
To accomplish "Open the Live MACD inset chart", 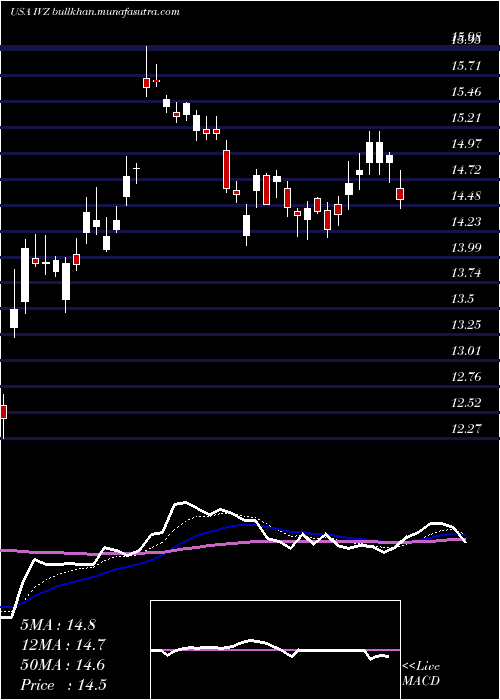I will (275, 650).
